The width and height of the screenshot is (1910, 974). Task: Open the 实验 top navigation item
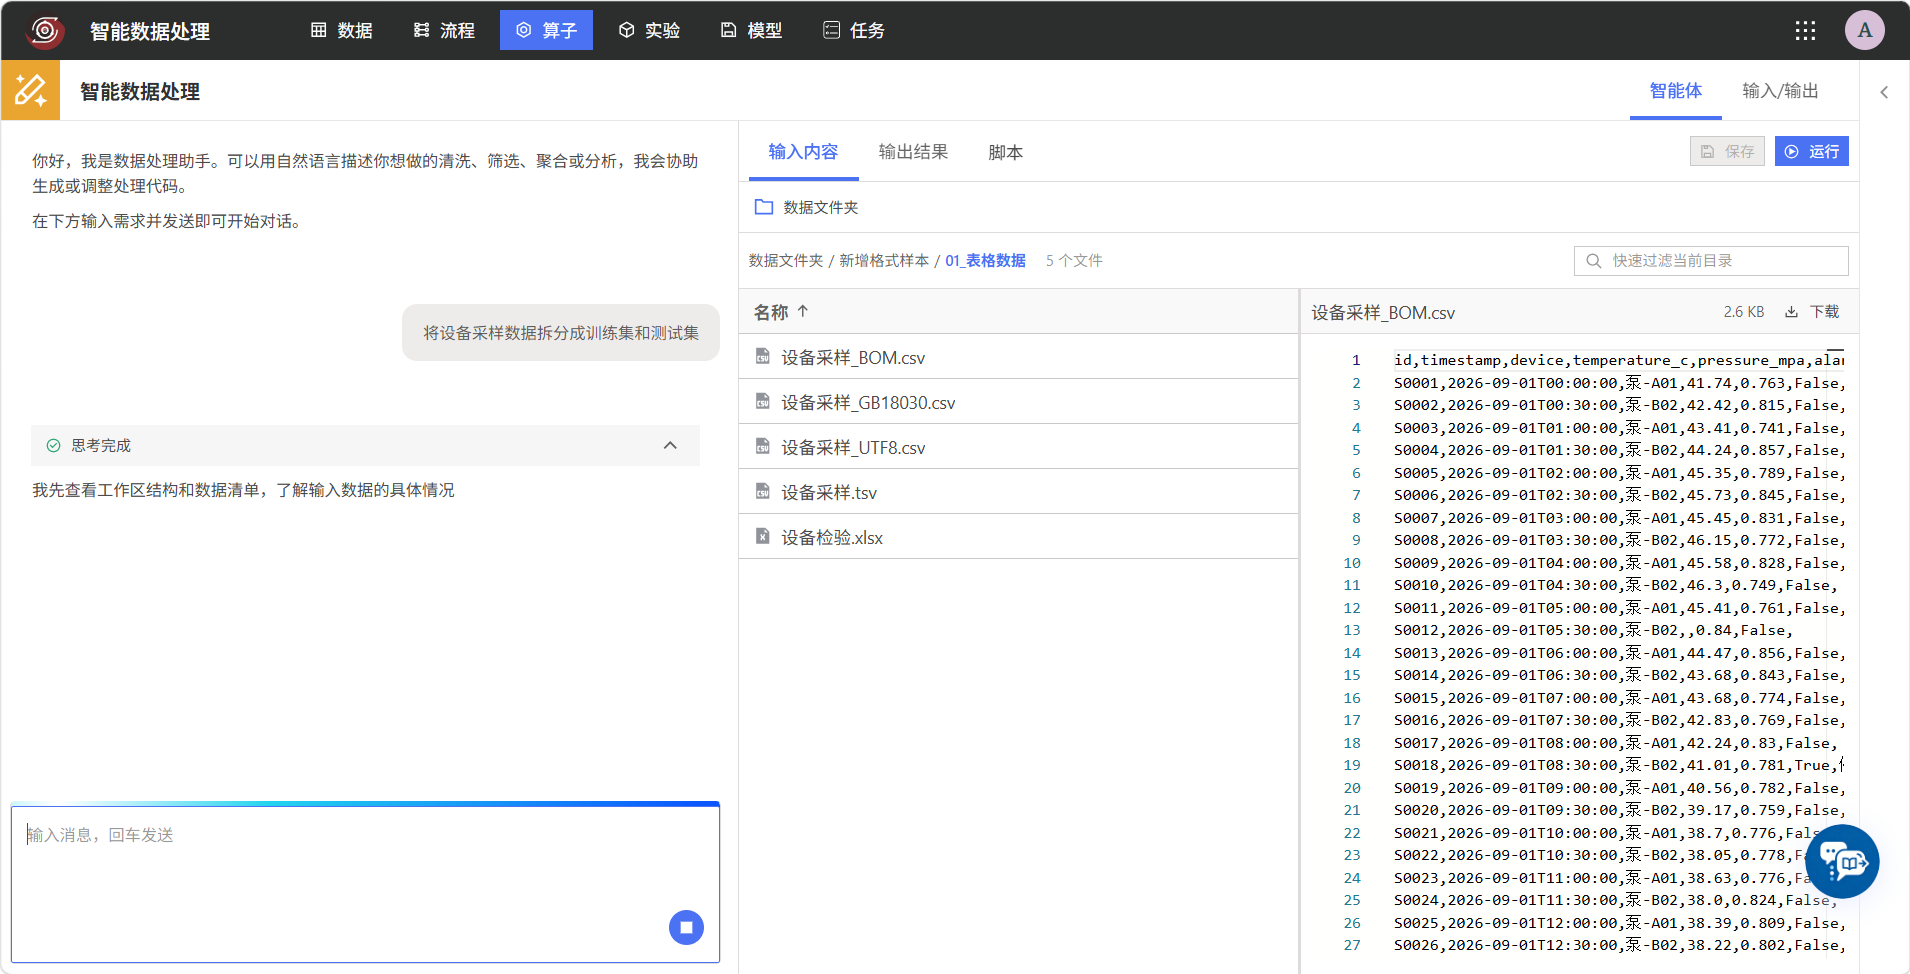[649, 31]
